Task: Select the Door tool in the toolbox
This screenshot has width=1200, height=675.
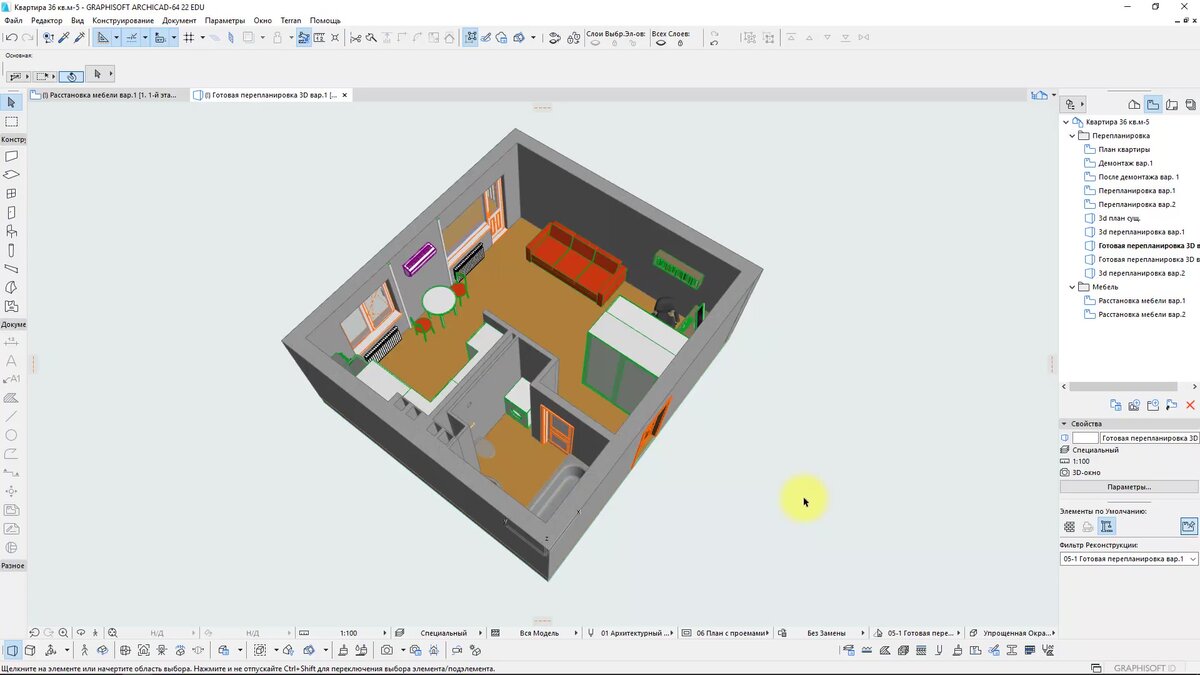Action: pyautogui.click(x=11, y=213)
